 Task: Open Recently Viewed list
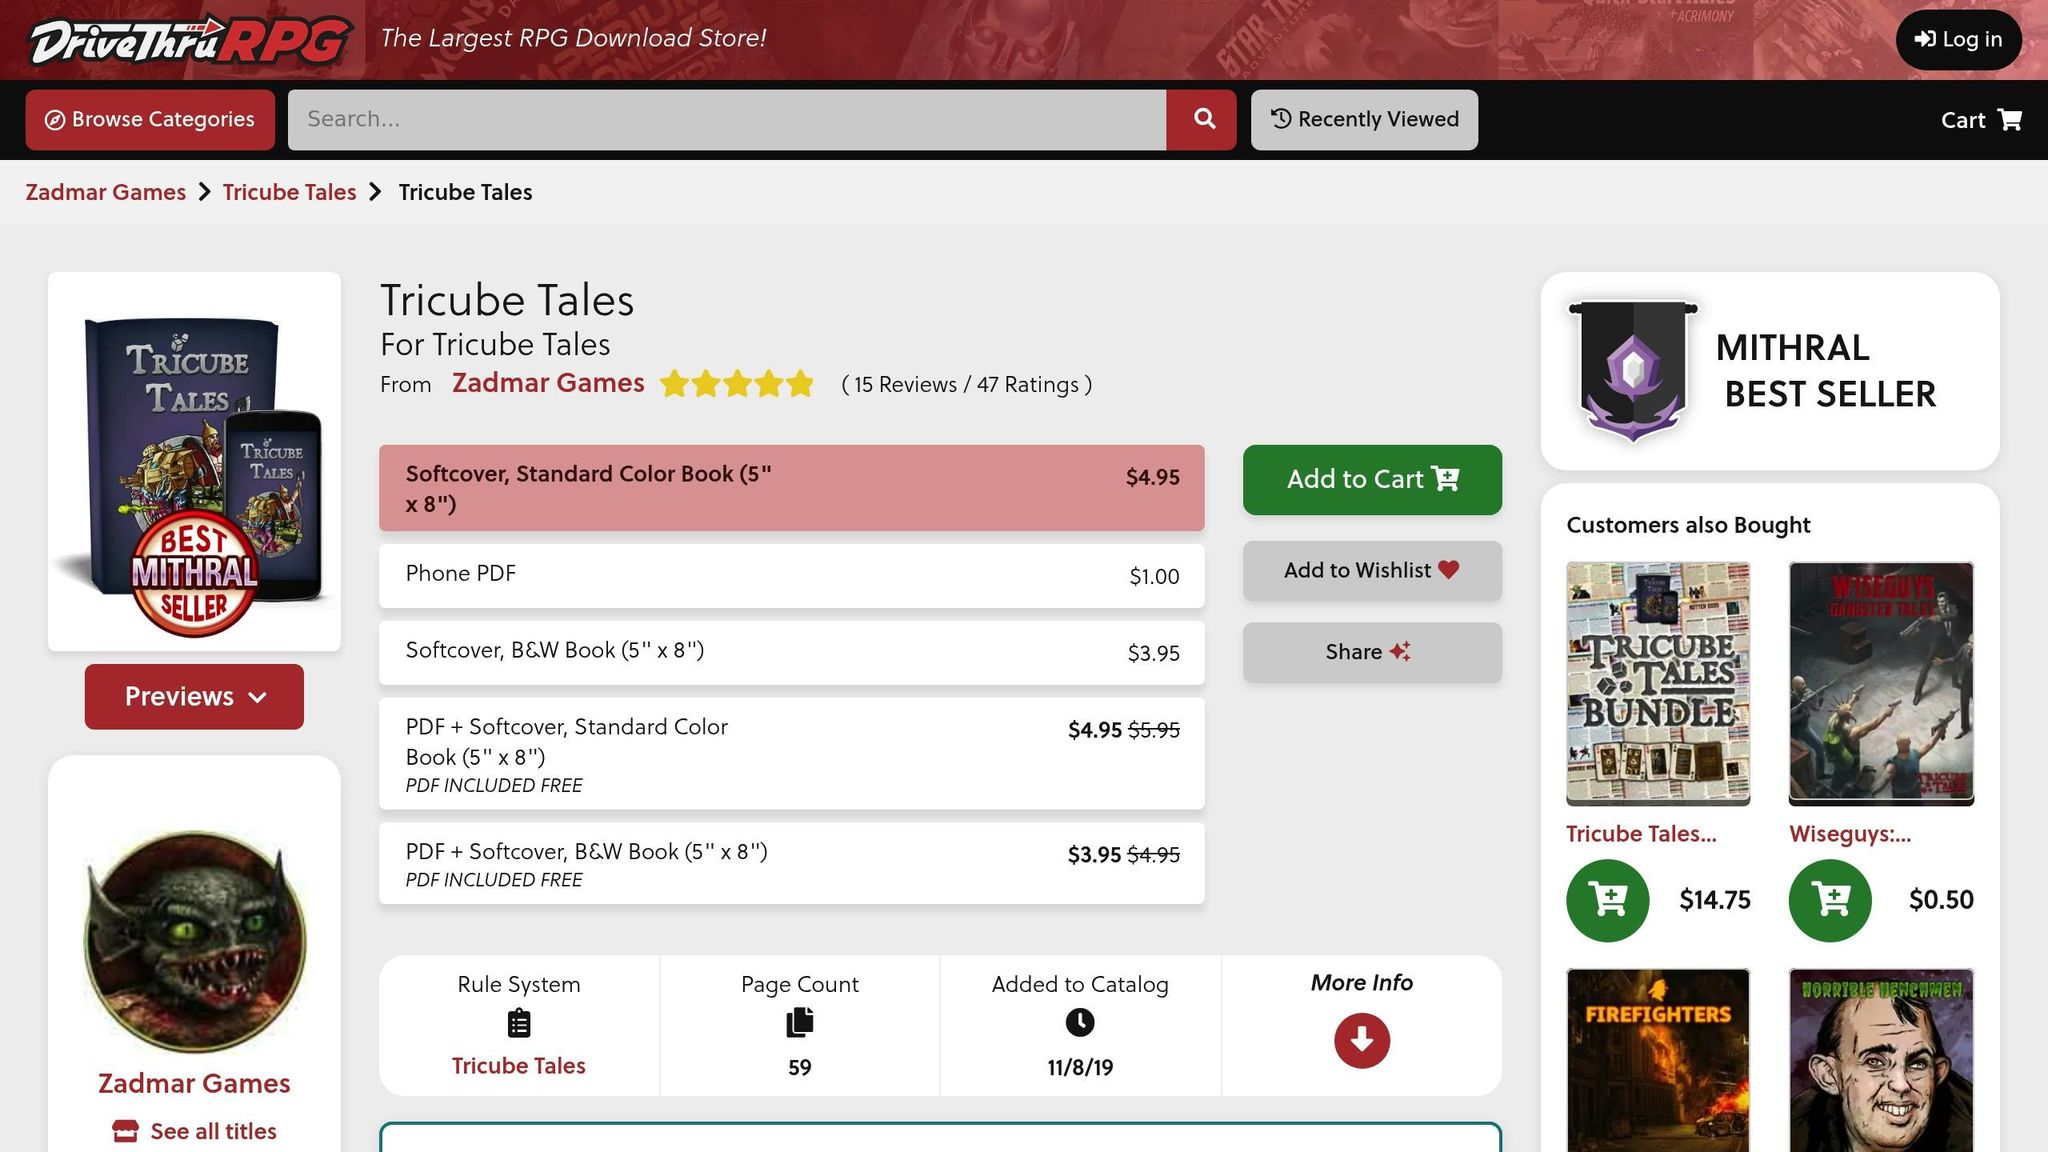1364,120
